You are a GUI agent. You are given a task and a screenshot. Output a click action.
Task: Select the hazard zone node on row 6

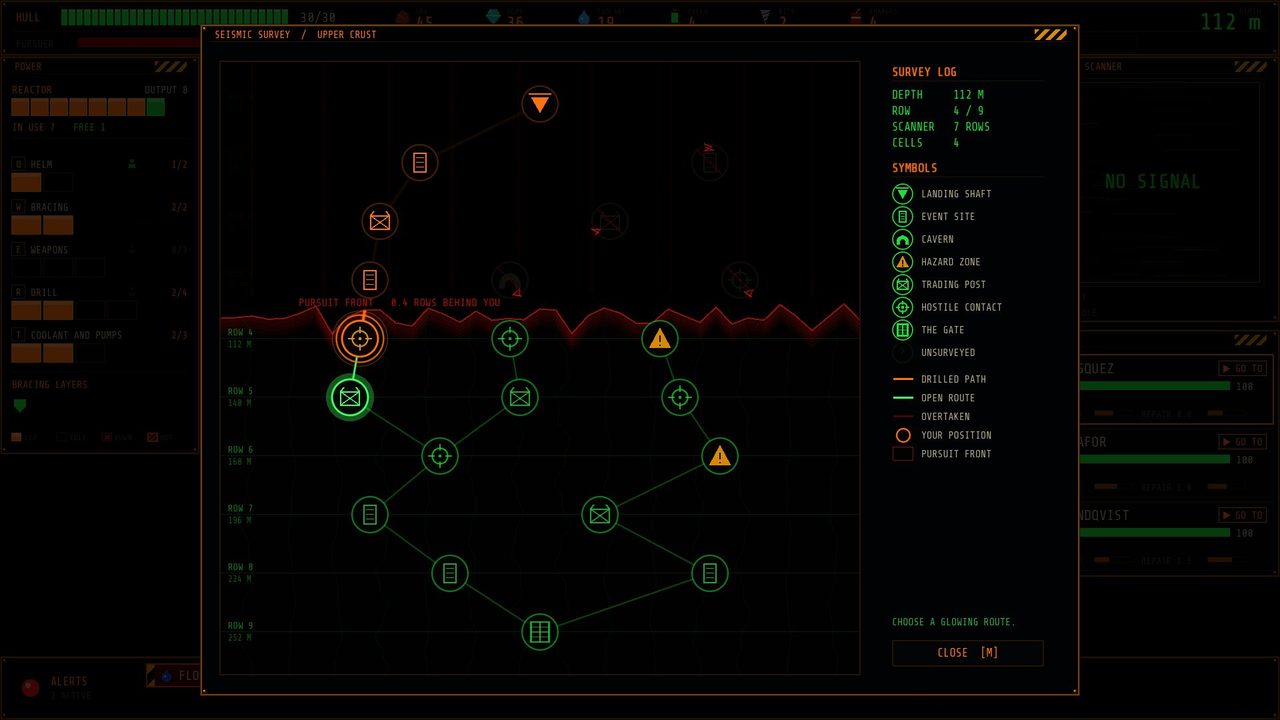click(720, 456)
